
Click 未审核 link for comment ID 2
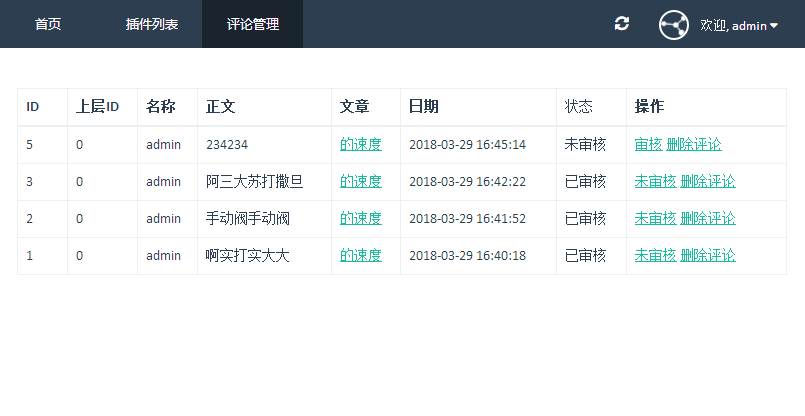tap(655, 218)
